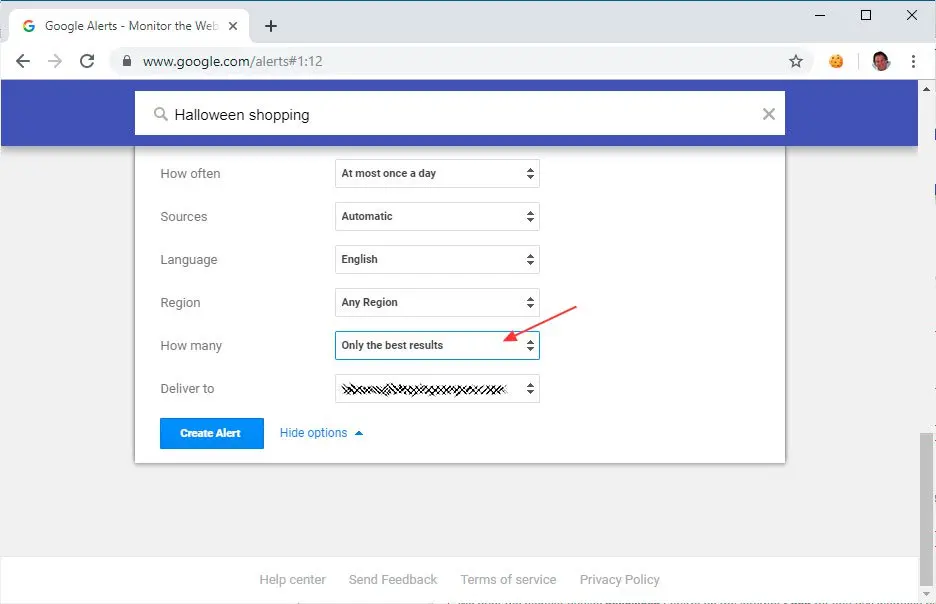Expand the Sources dropdown
The image size is (936, 604).
click(437, 216)
